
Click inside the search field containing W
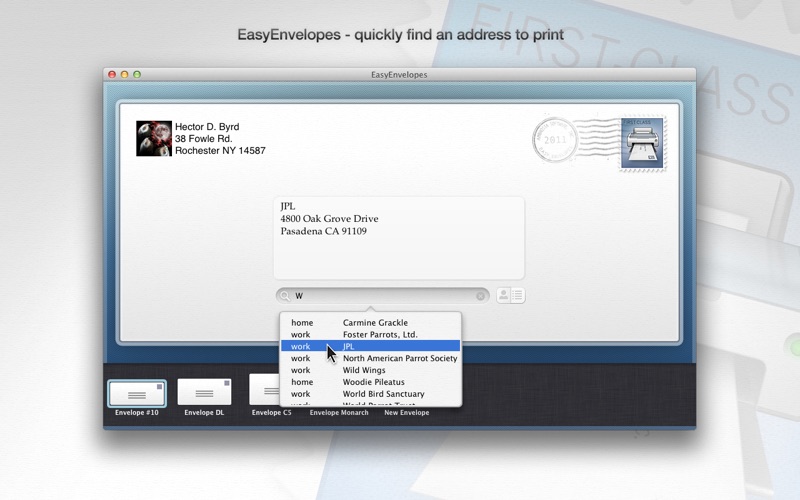[383, 296]
